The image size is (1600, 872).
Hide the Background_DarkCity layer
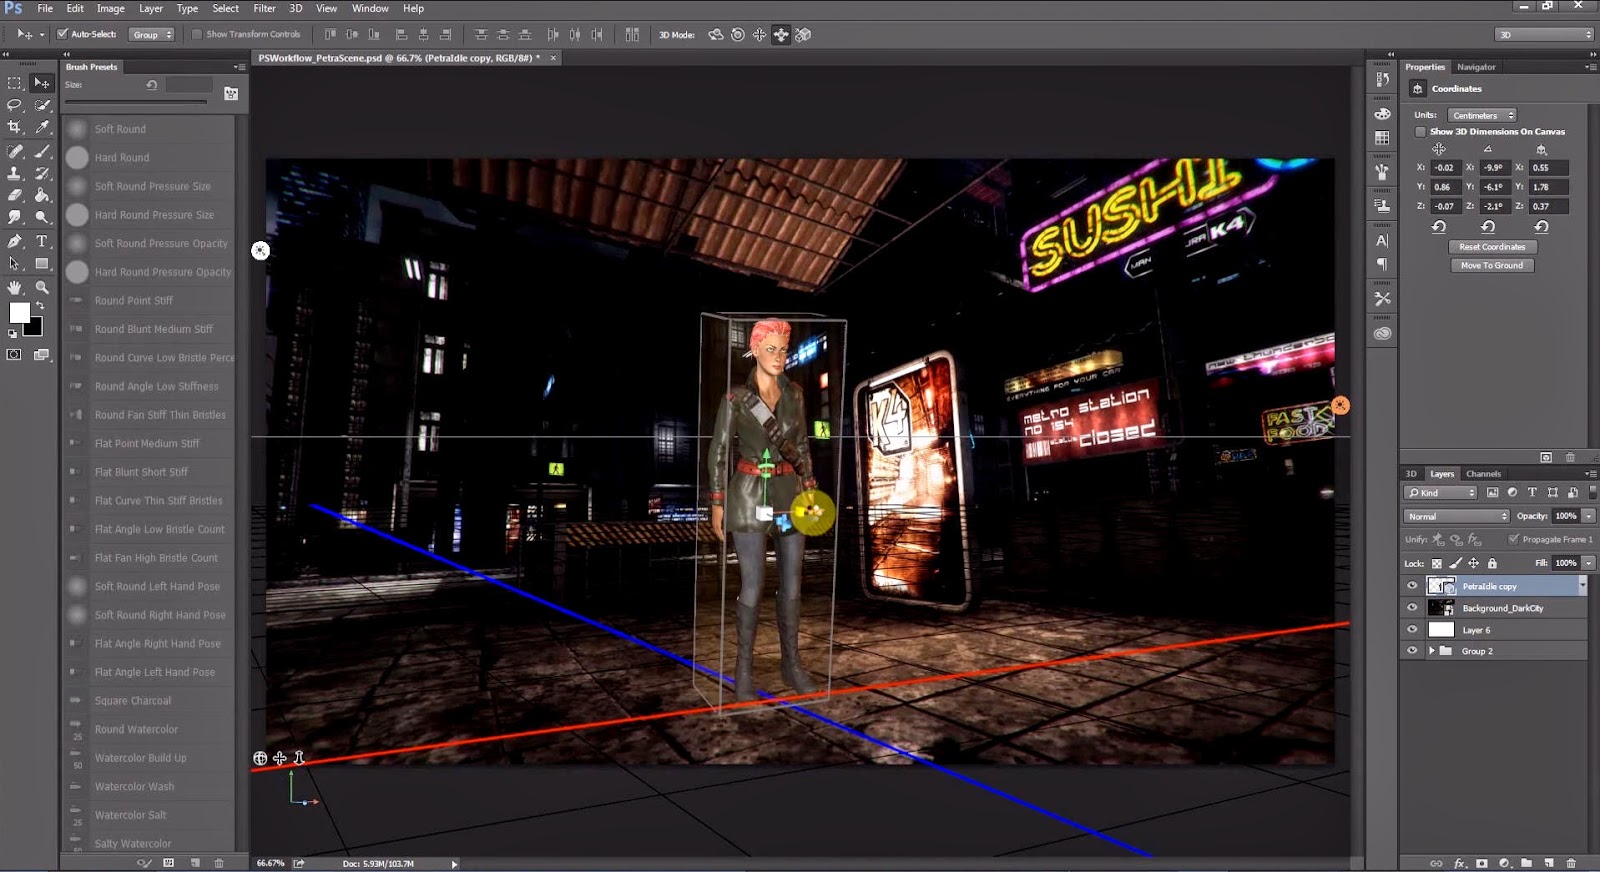(1412, 608)
